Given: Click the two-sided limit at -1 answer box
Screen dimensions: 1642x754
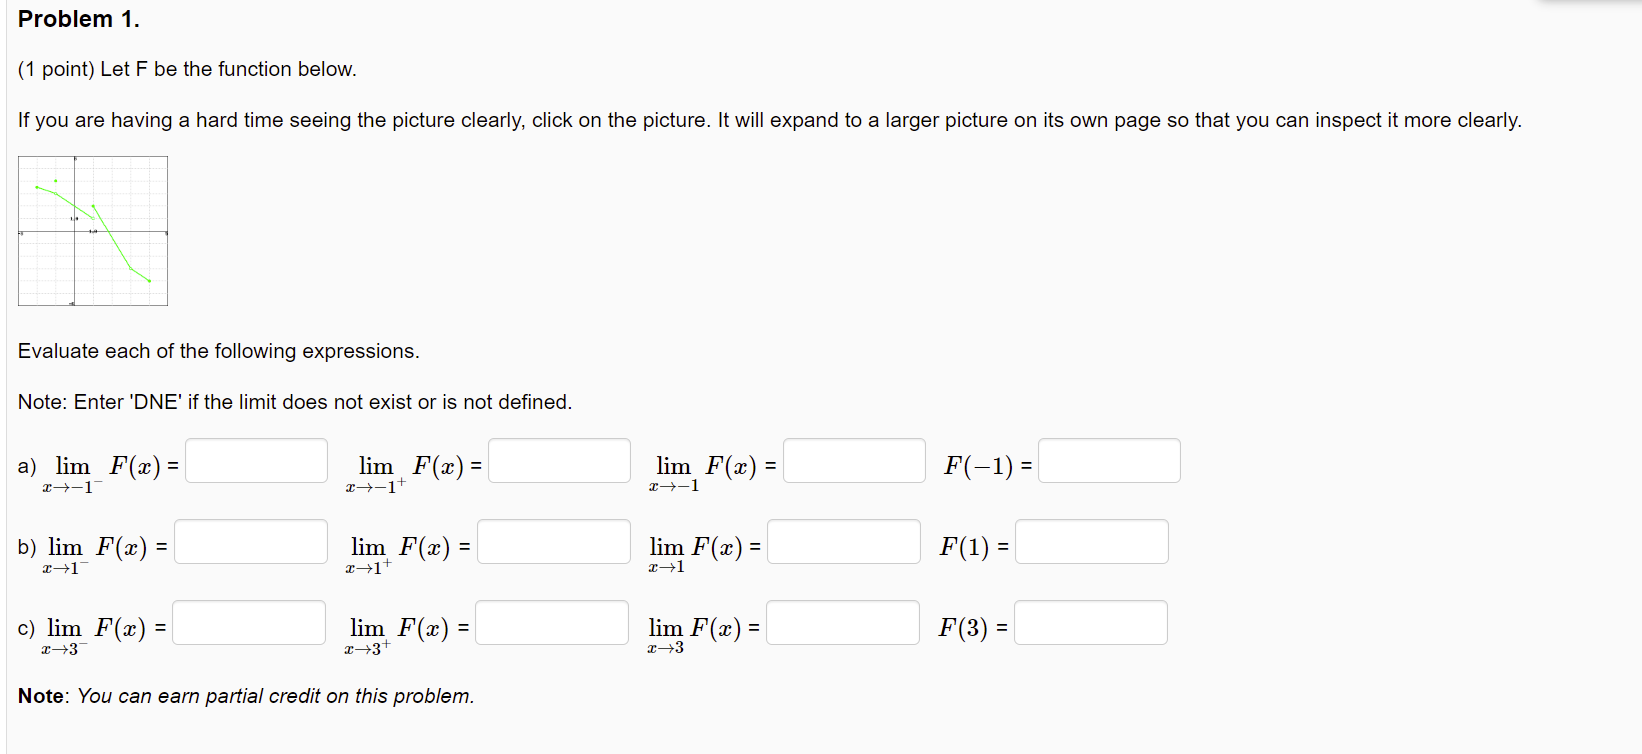Looking at the screenshot, I should point(855,461).
